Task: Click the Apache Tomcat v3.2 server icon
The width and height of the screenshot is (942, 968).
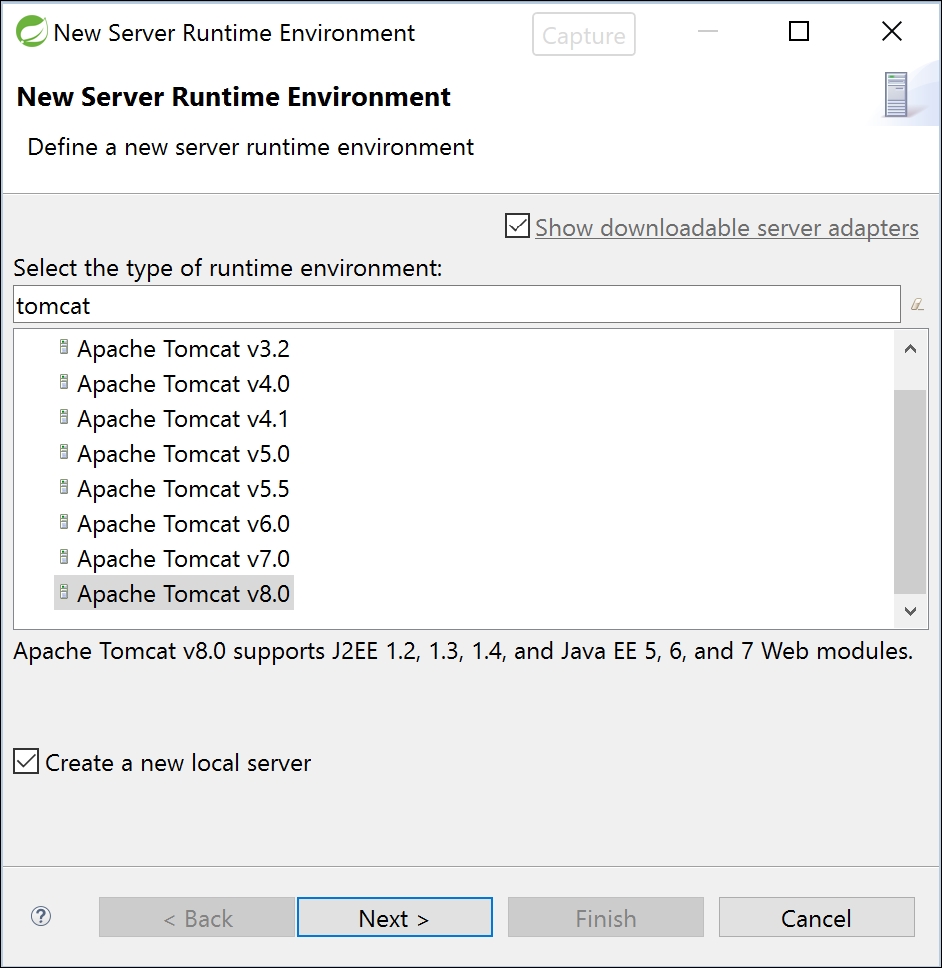Action: [x=64, y=348]
